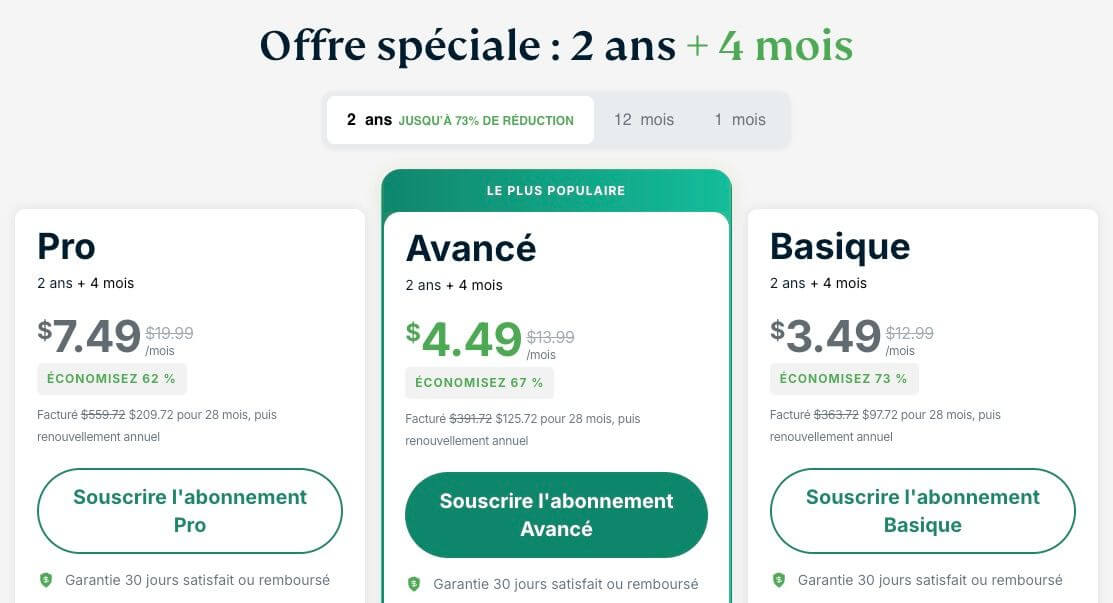This screenshot has height=603, width=1113.
Task: Switch to the 12 mois billing tab
Action: coord(644,119)
